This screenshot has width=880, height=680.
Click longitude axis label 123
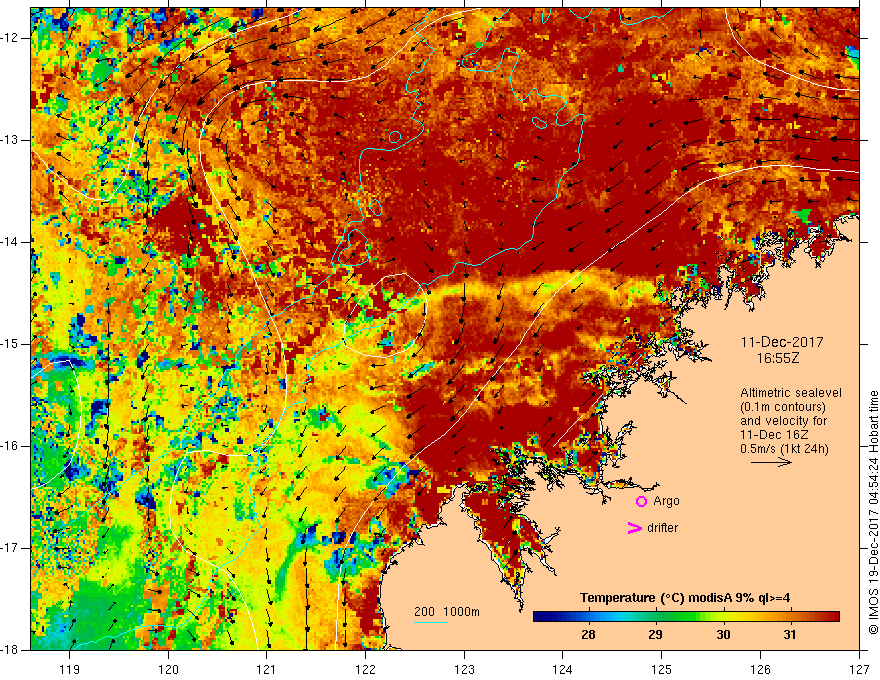464,669
